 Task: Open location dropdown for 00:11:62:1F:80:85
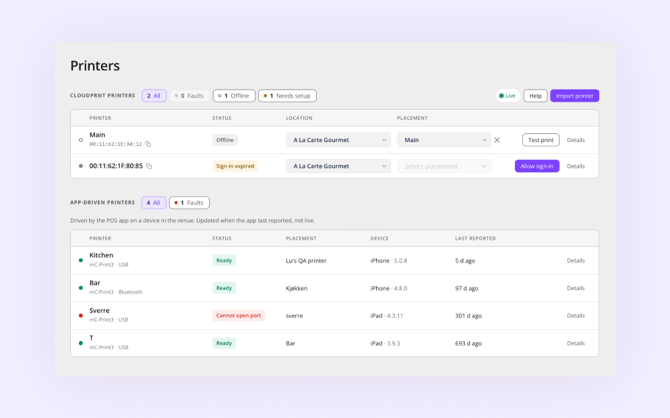(x=338, y=166)
